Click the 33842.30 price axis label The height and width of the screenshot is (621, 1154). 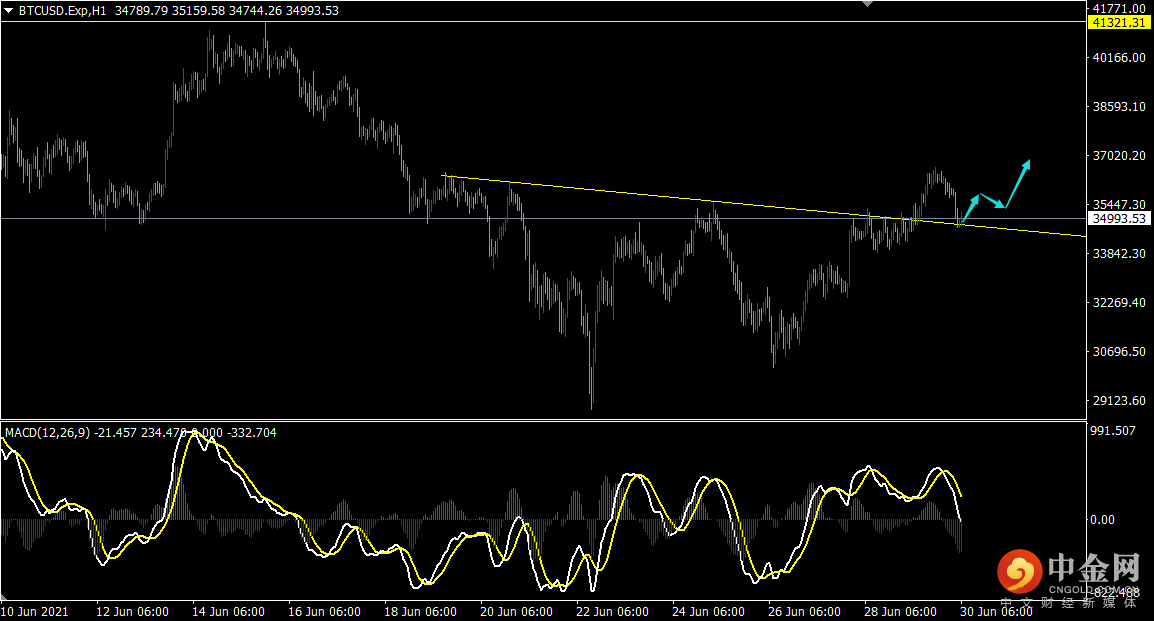click(1119, 254)
